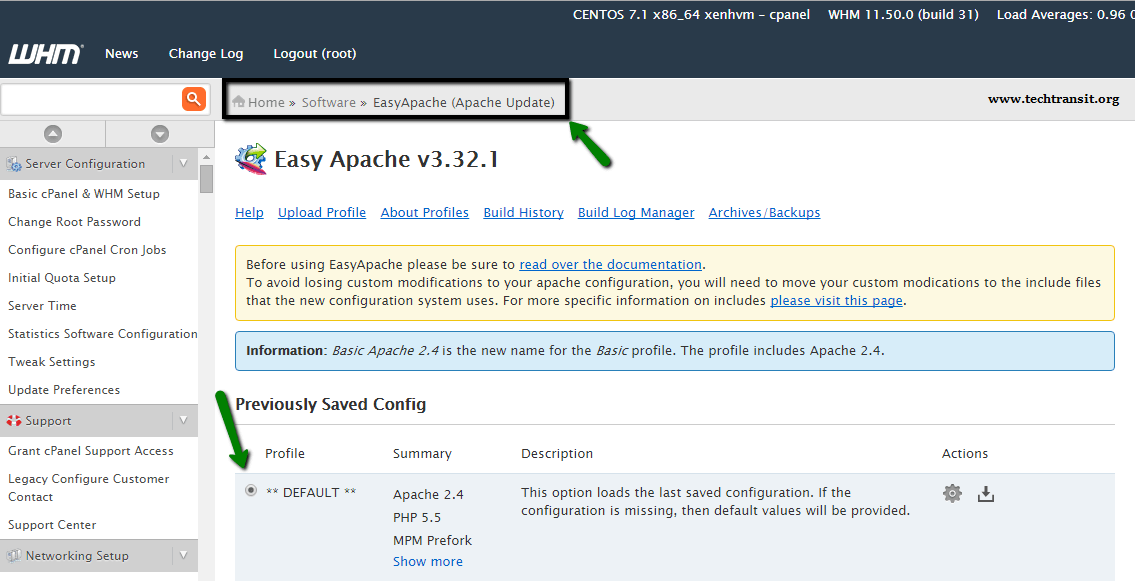Click the sidebar scroll-up circle arrow

53,134
